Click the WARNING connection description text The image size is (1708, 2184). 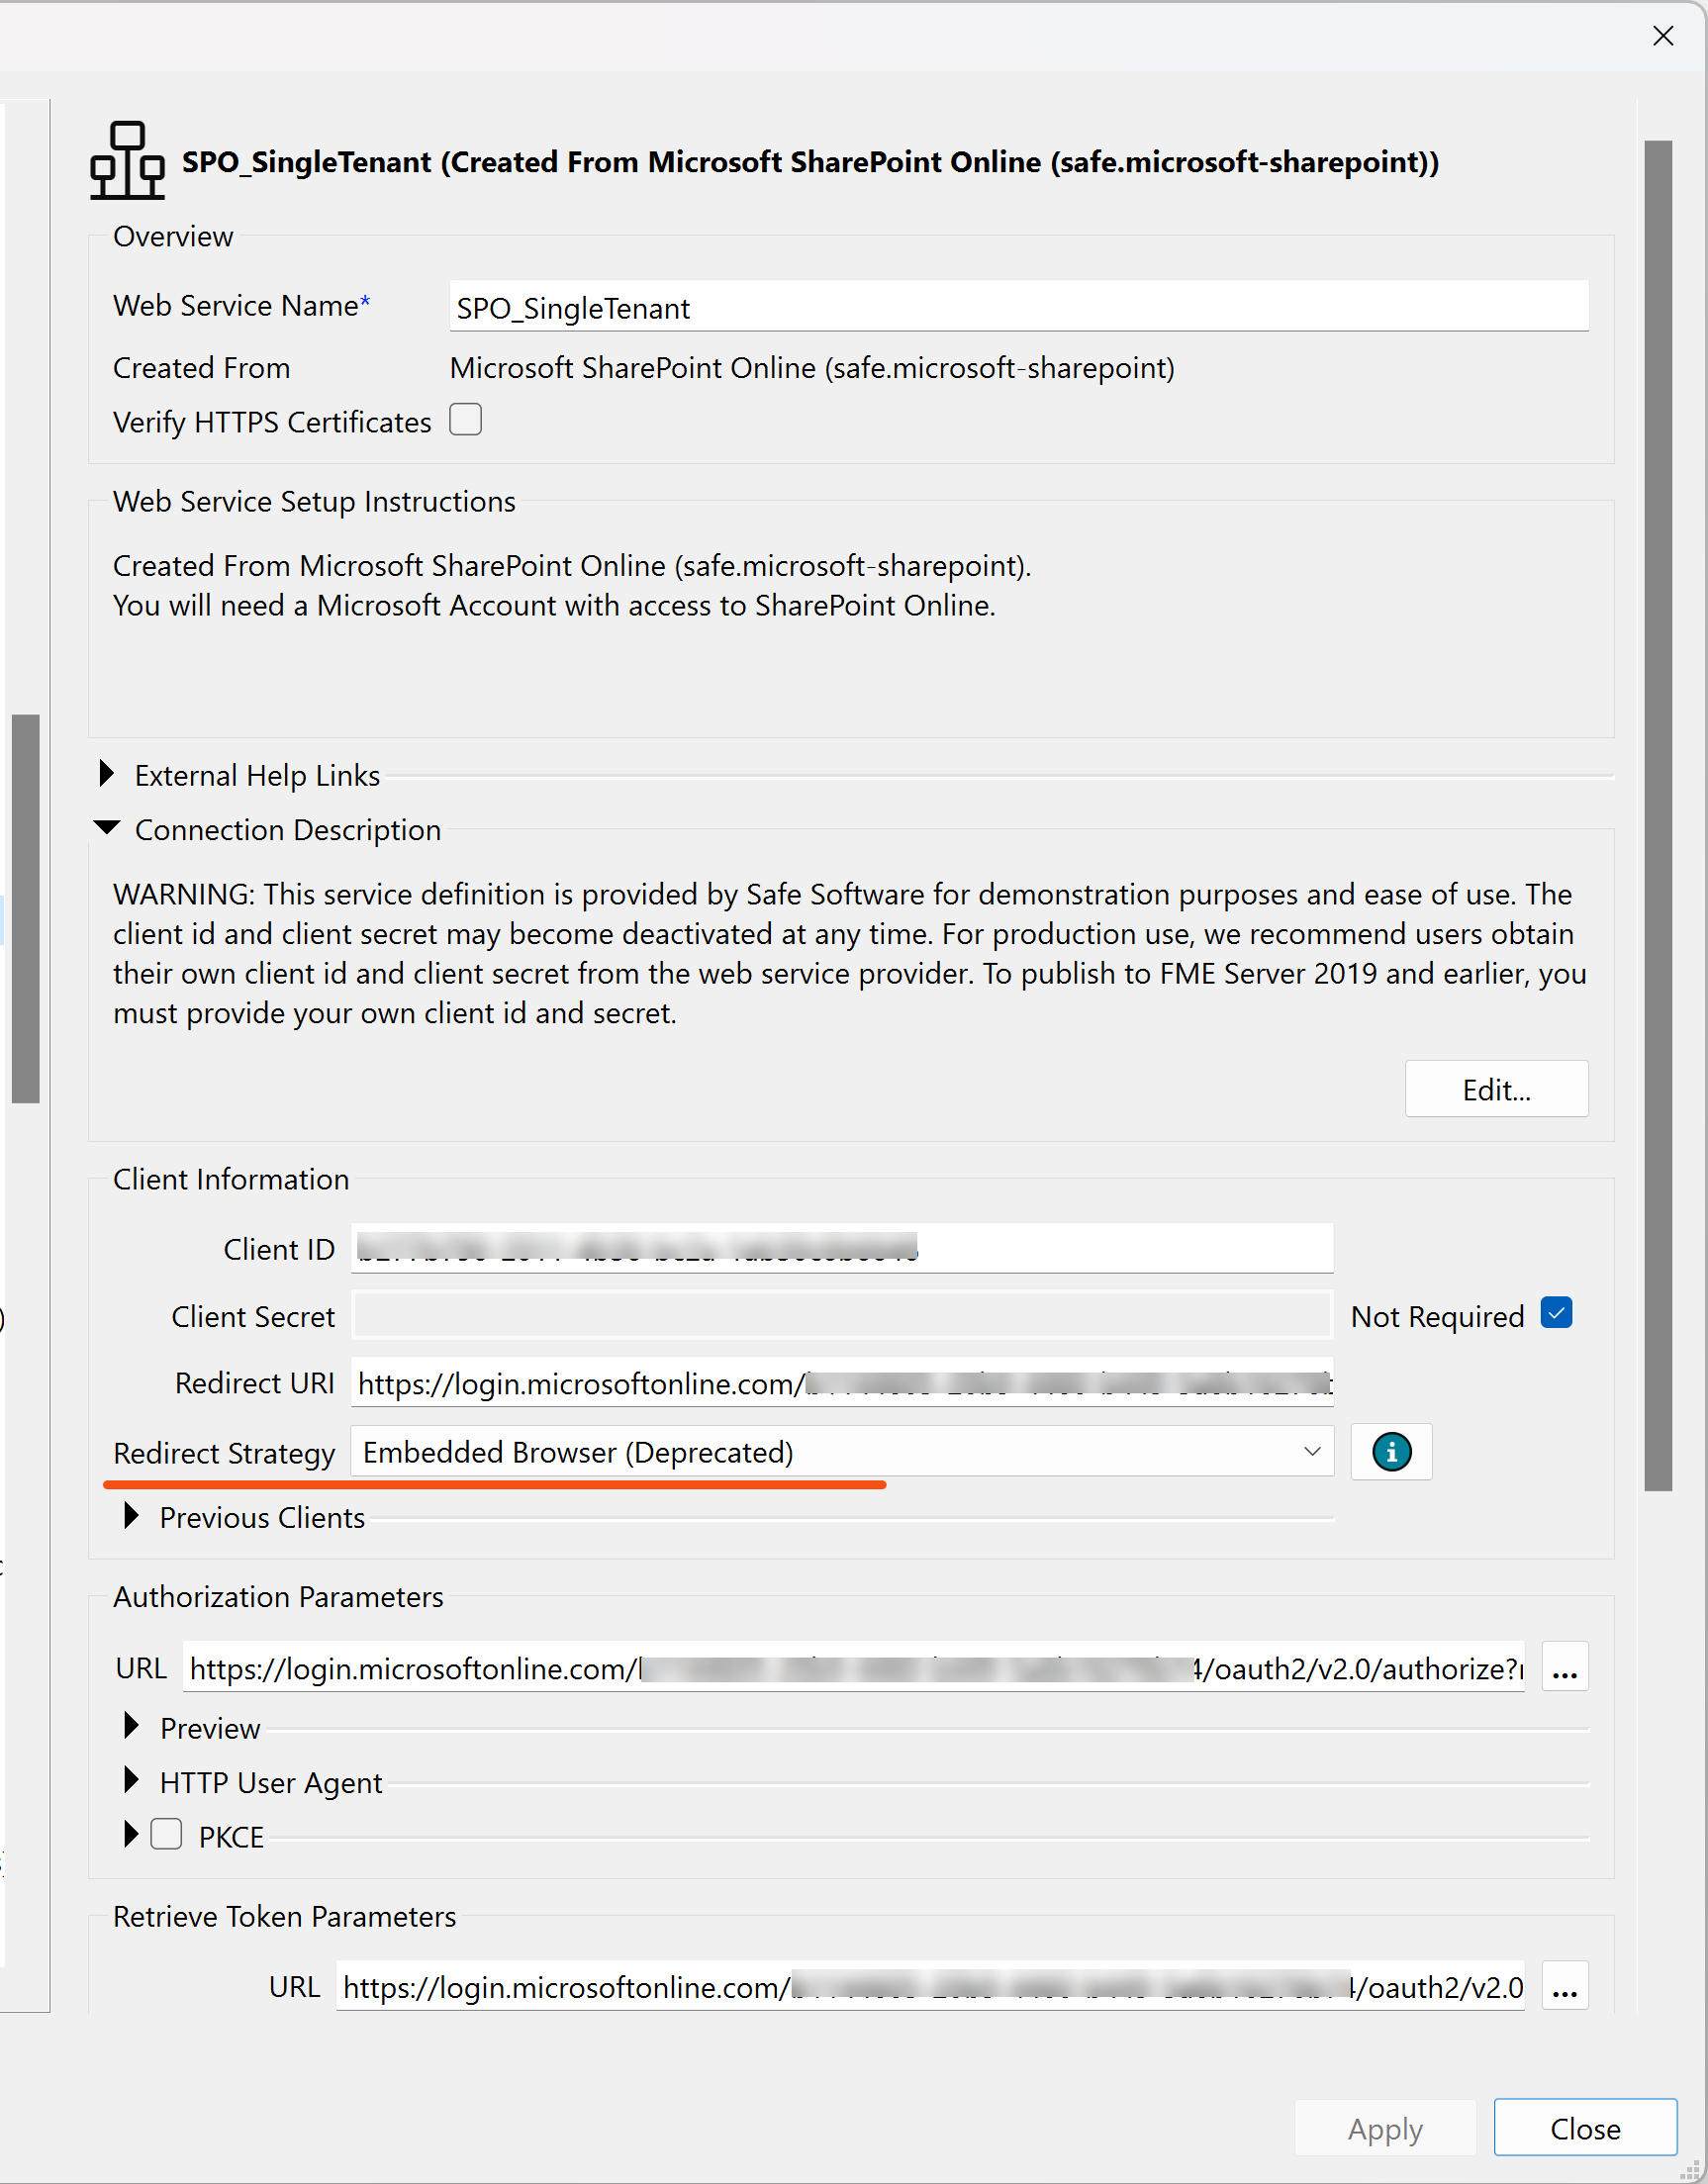pos(850,953)
